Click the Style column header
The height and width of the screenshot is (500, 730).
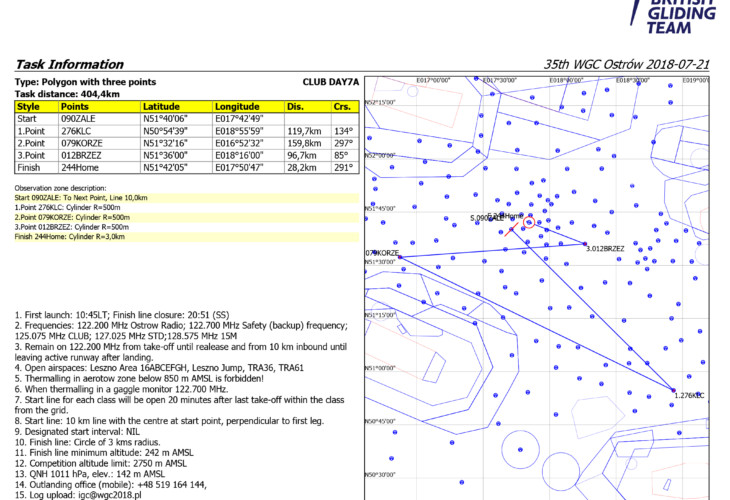point(29,105)
